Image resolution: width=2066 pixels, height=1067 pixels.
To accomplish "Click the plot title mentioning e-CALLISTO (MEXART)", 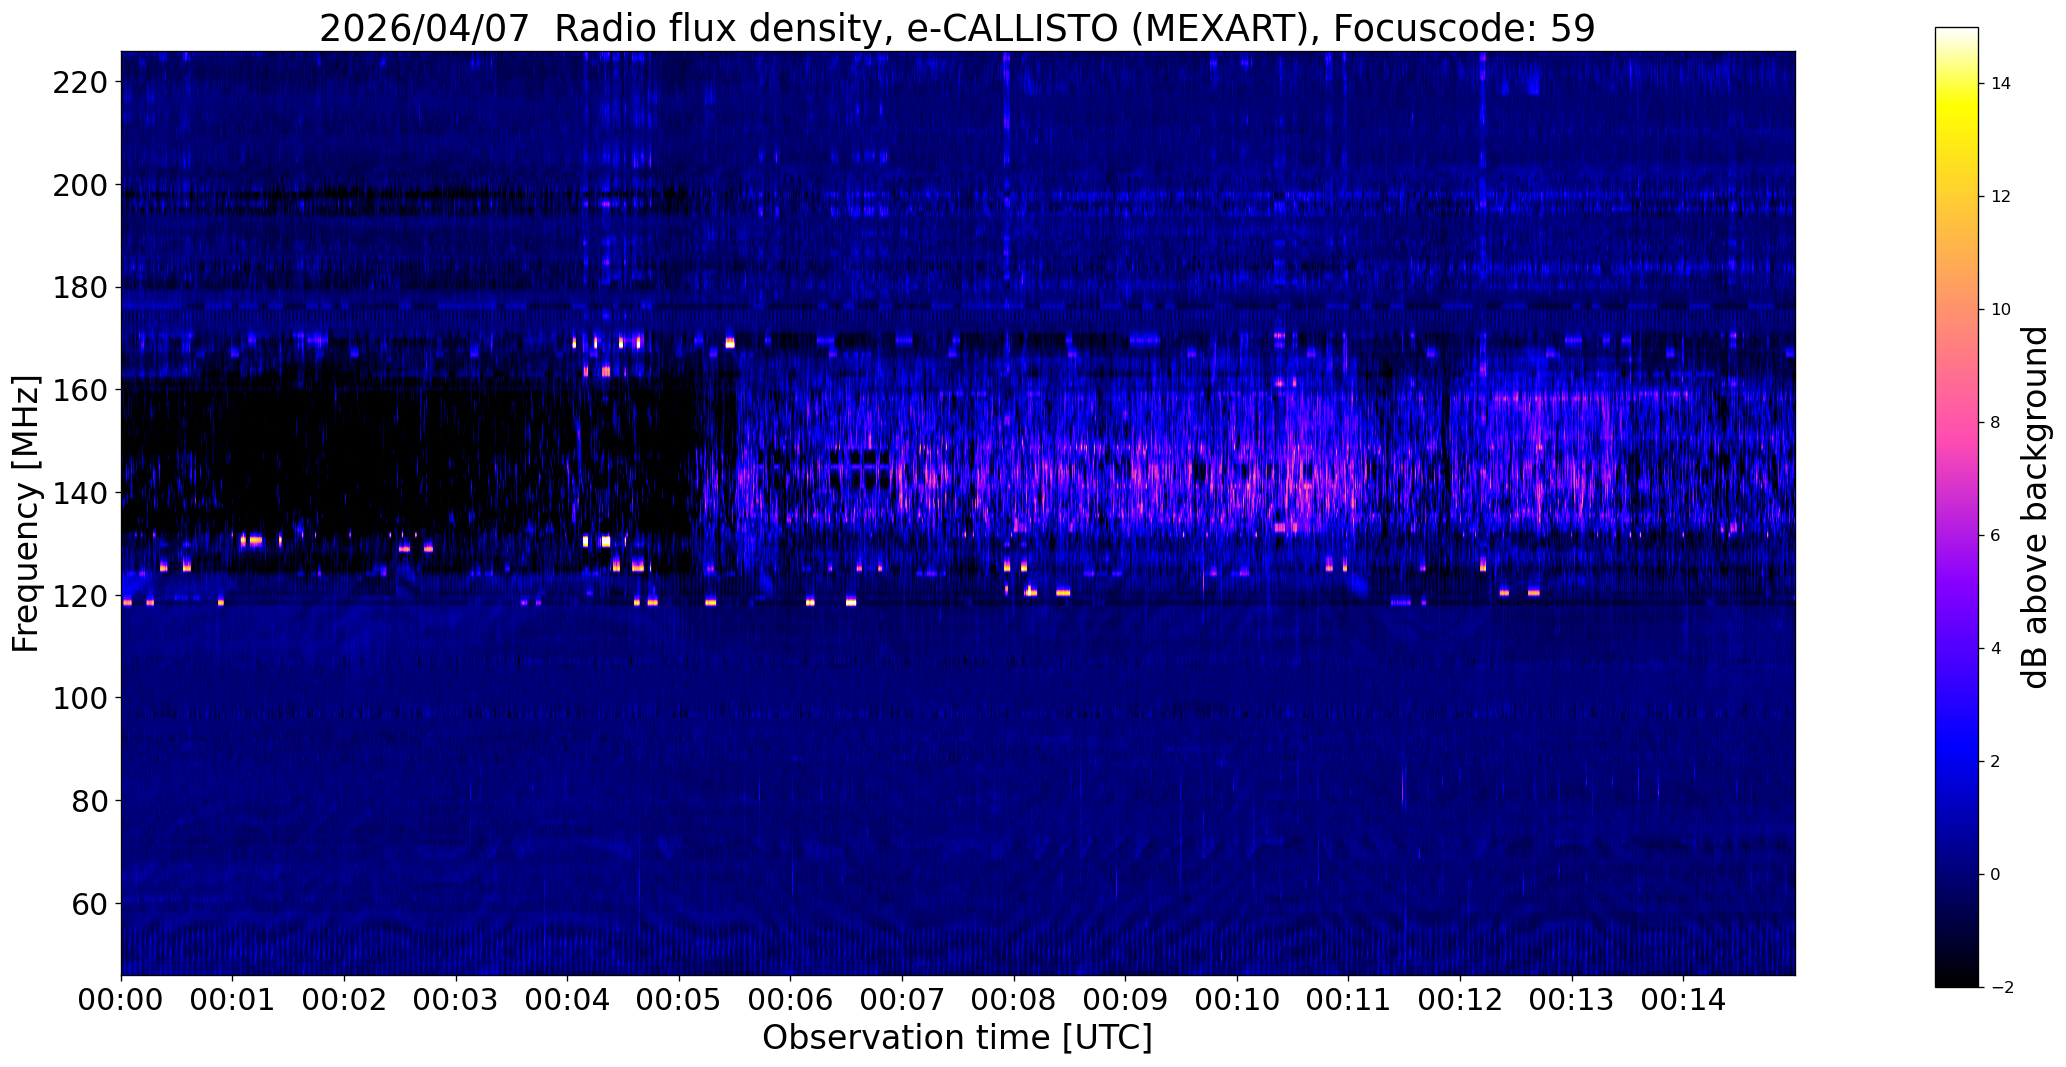I will tap(957, 28).
